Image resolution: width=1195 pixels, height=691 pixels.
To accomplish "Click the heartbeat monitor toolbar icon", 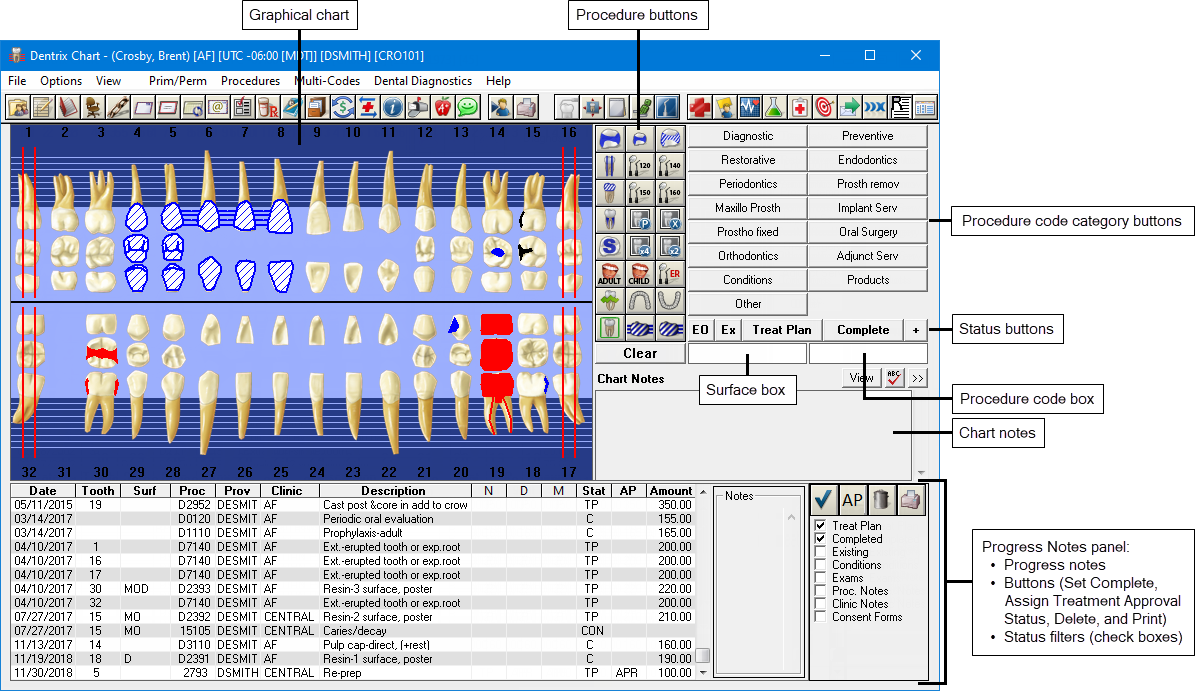I will [749, 107].
